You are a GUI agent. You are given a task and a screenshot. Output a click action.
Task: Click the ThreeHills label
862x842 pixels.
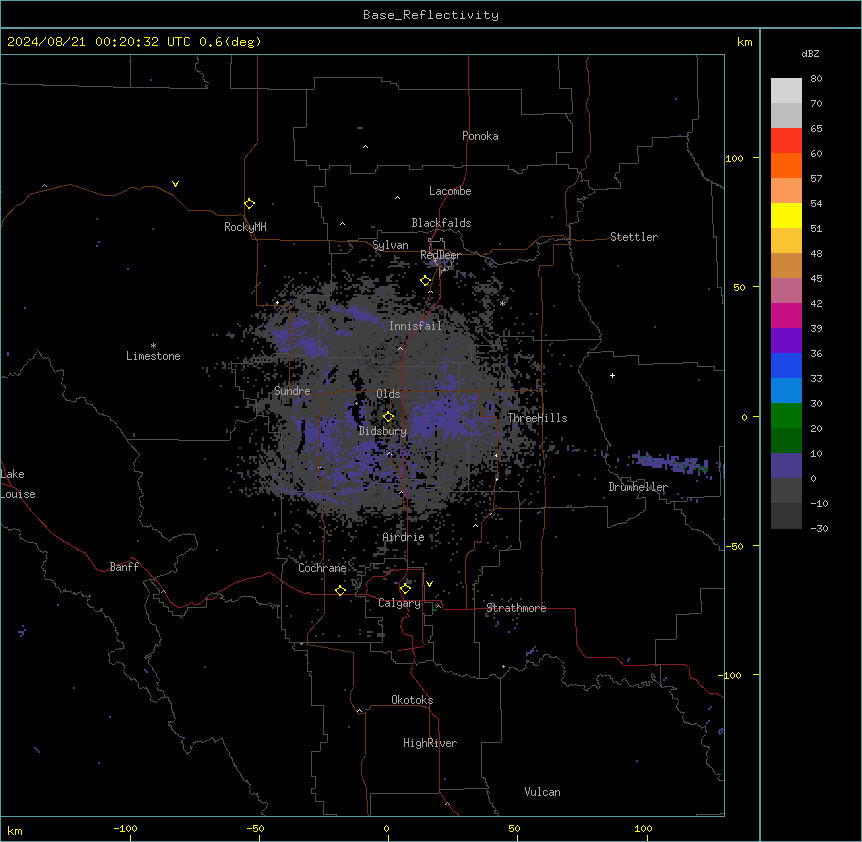click(537, 418)
